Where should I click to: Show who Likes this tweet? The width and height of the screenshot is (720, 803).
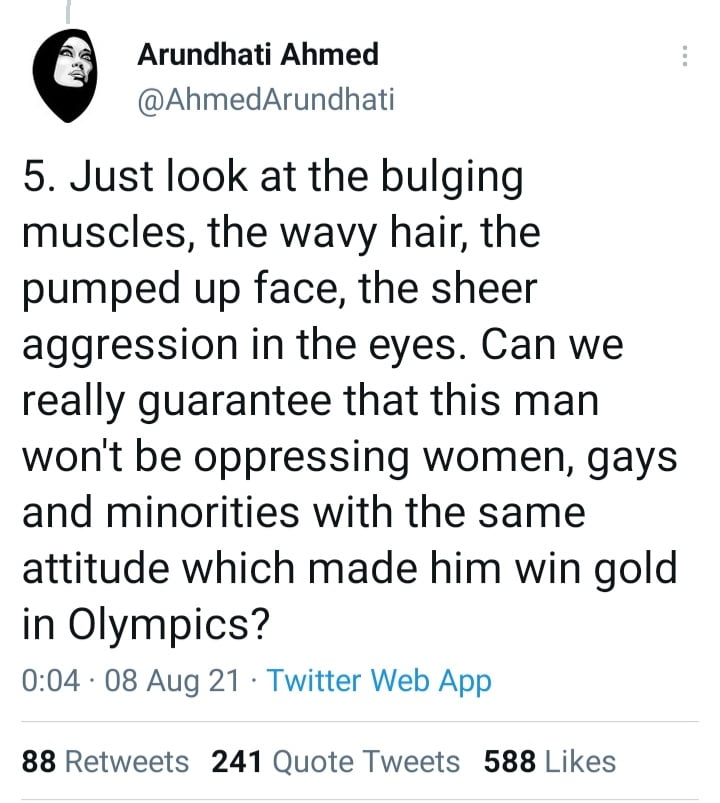(580, 762)
